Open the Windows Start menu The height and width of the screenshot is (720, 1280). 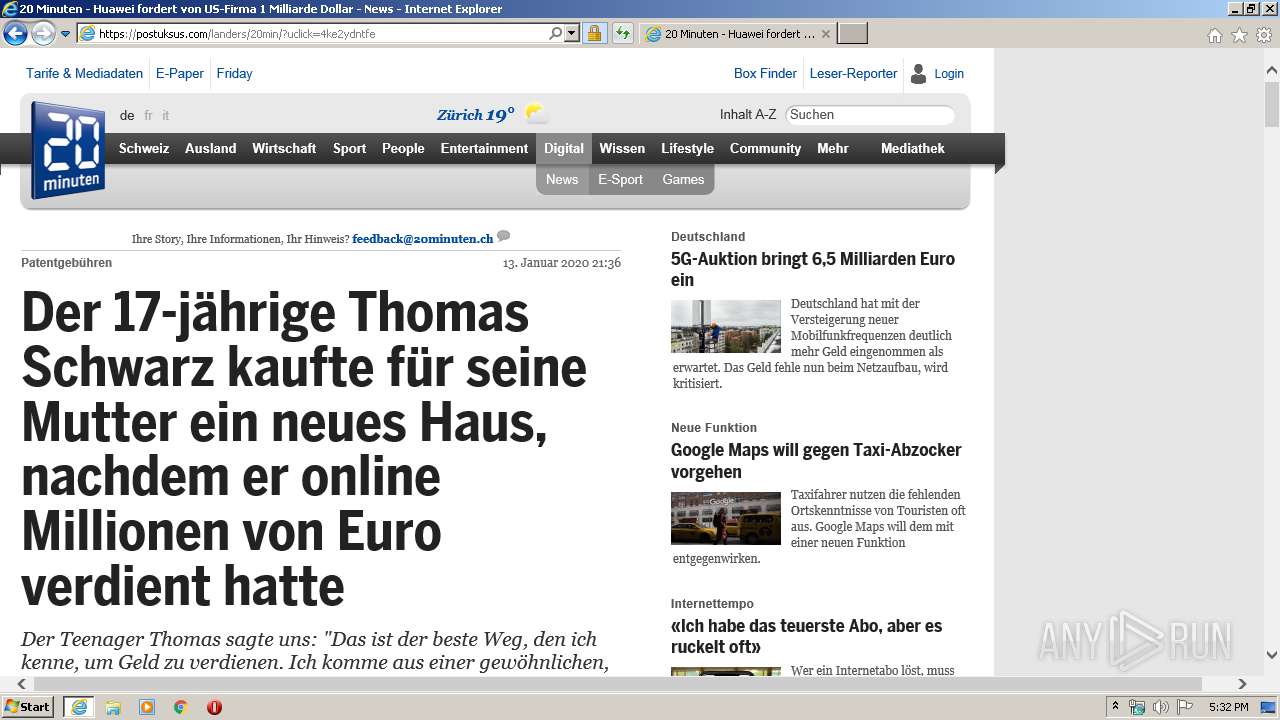(28, 706)
